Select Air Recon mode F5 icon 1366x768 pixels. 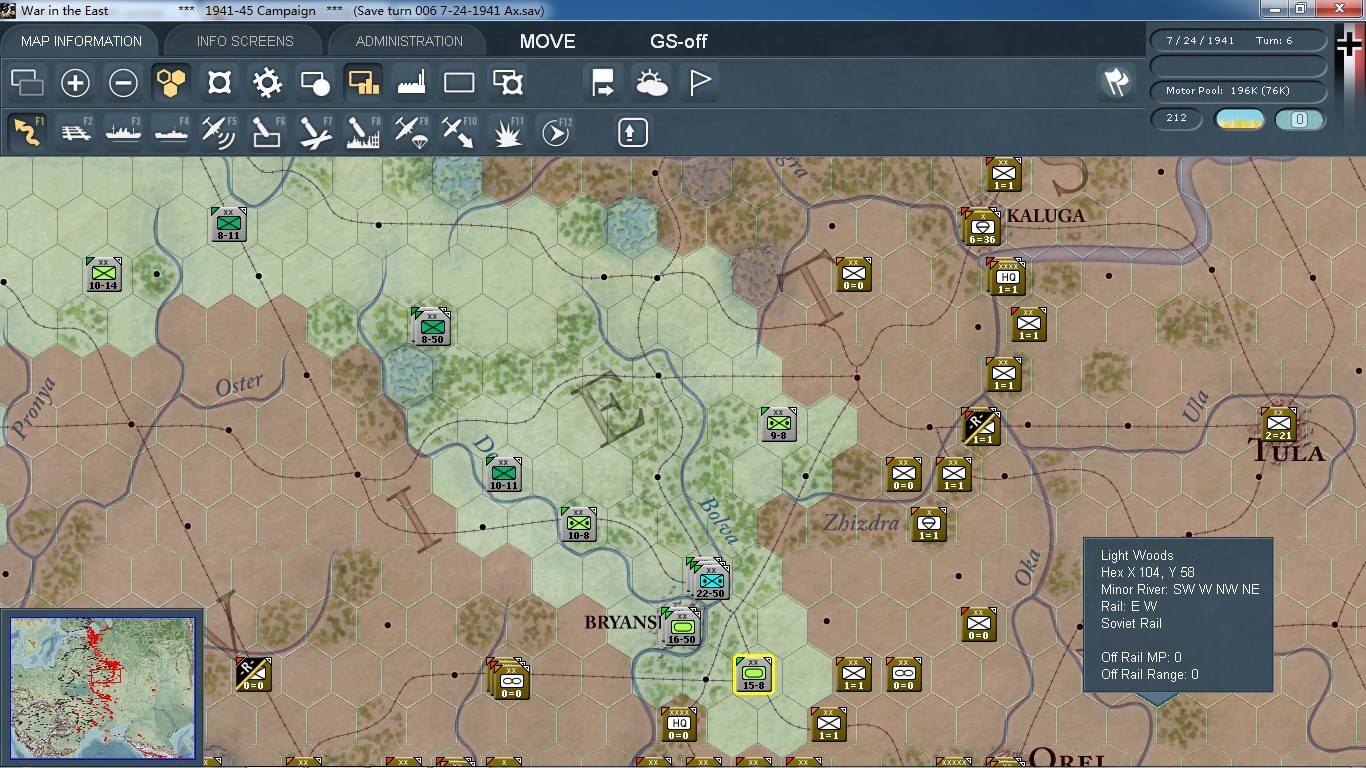219,132
